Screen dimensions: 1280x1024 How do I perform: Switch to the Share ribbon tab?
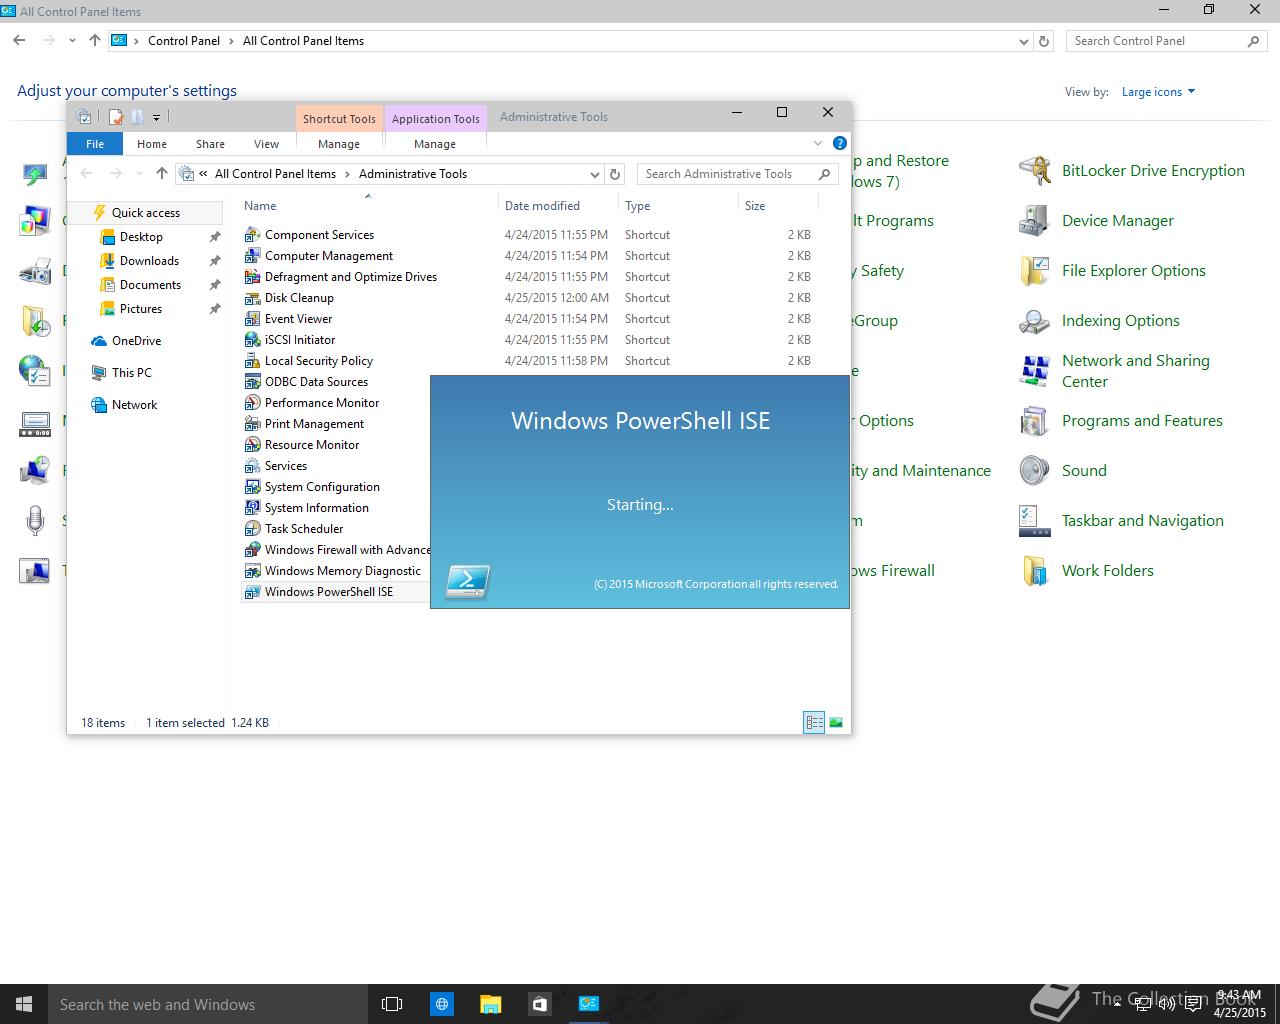click(210, 144)
